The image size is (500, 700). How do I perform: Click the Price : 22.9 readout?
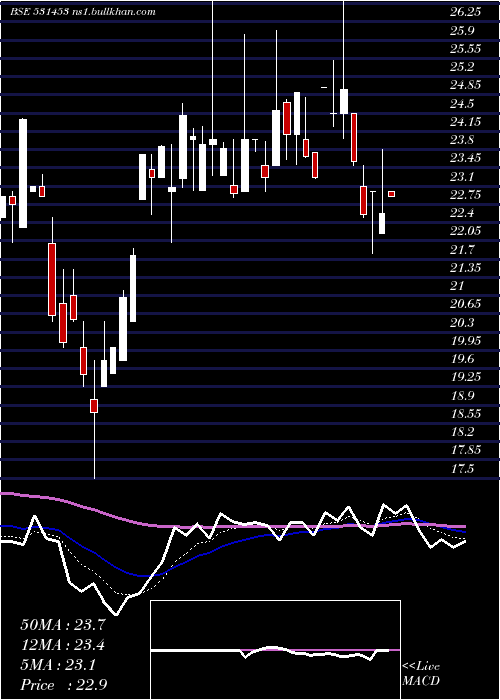63,685
